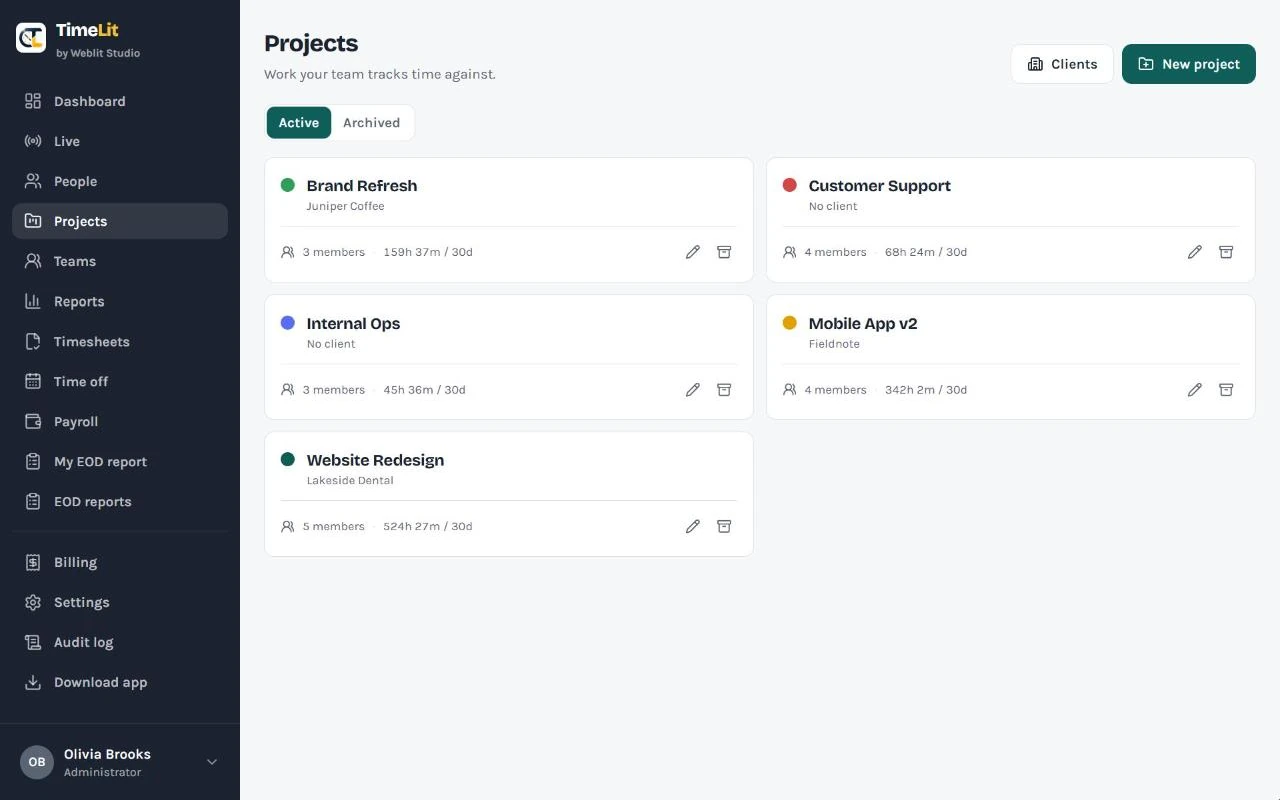Image resolution: width=1280 pixels, height=800 pixels.
Task: Create a New project
Action: point(1189,64)
